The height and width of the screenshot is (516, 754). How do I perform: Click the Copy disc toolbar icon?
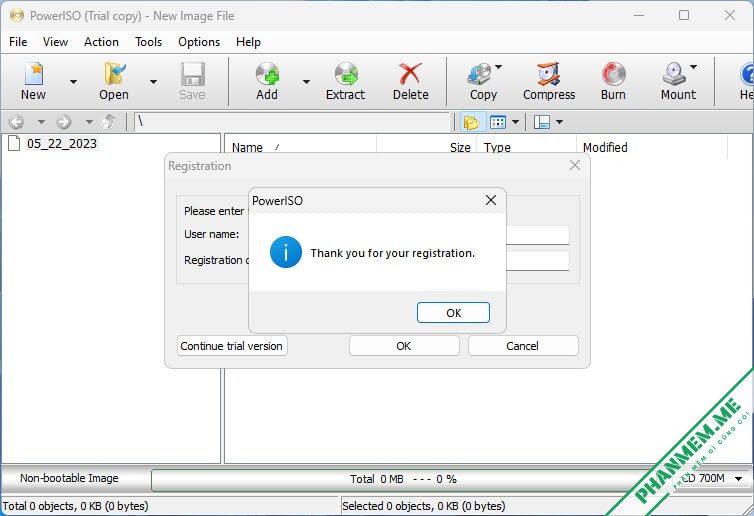479,75
